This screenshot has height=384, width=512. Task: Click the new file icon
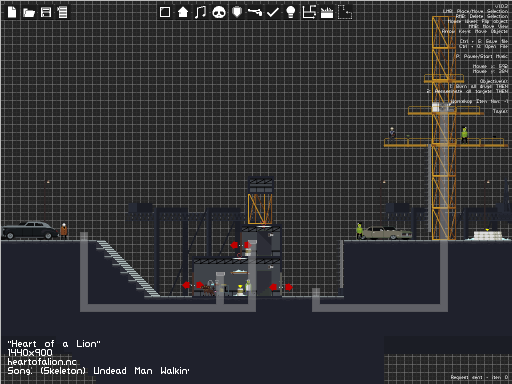coord(12,12)
